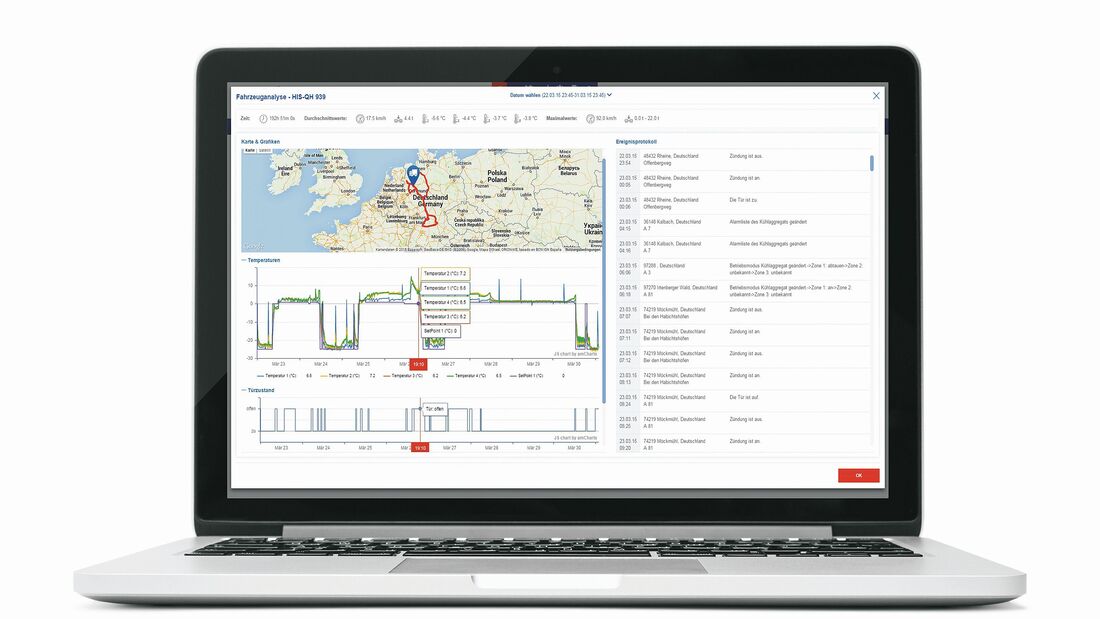Collapse the Türzustand chart section
Viewport: 1100px width, 619px height.
244,390
